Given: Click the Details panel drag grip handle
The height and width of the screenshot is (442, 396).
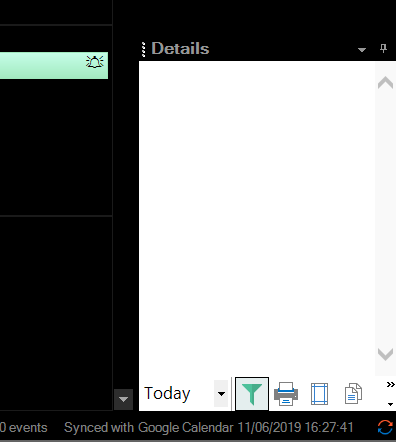Looking at the screenshot, I should (x=144, y=49).
